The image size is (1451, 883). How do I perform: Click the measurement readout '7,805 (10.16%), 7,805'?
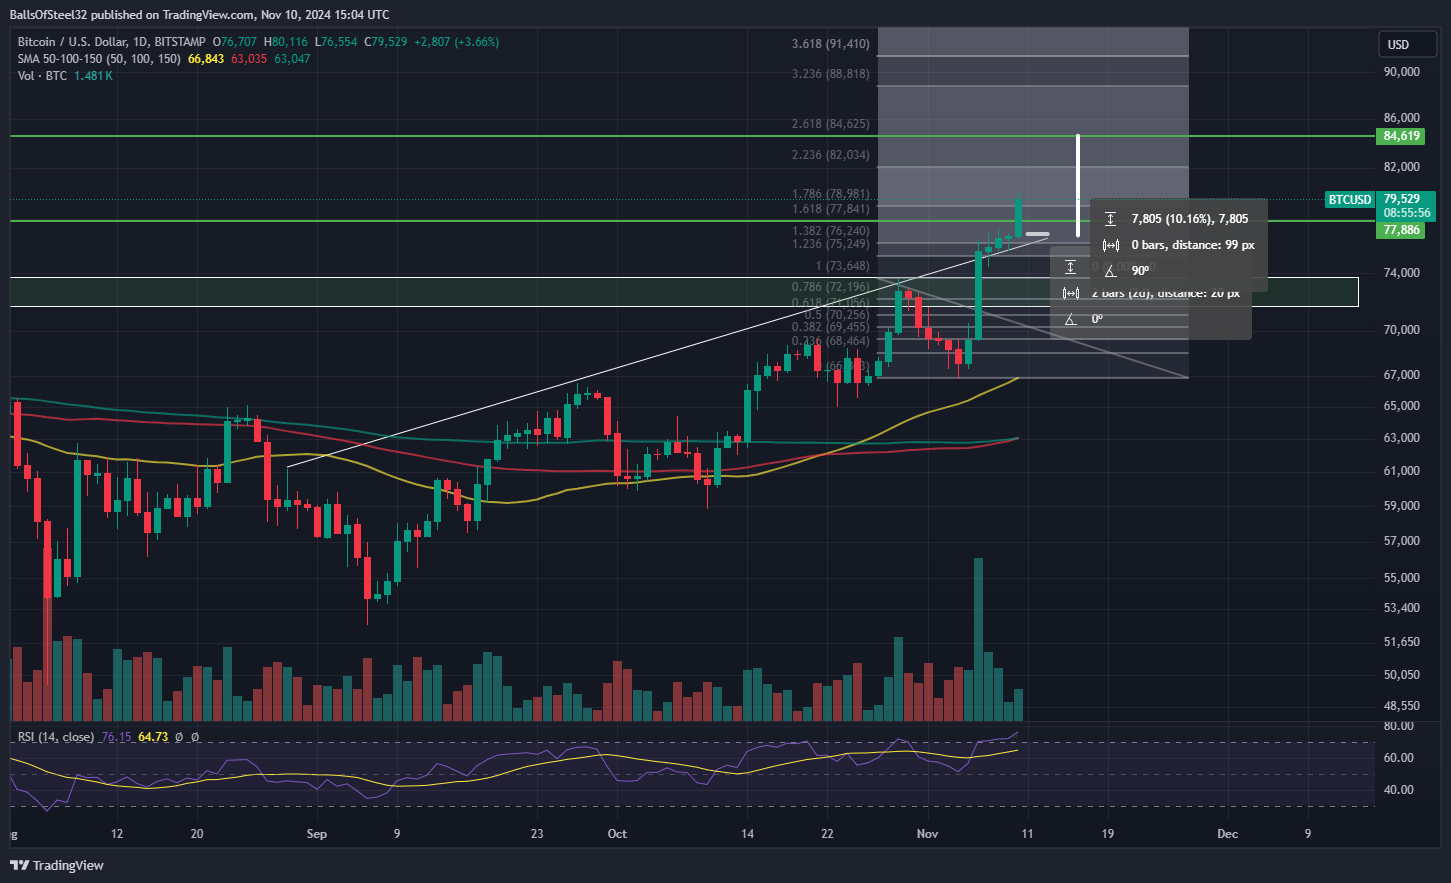tap(1190, 219)
